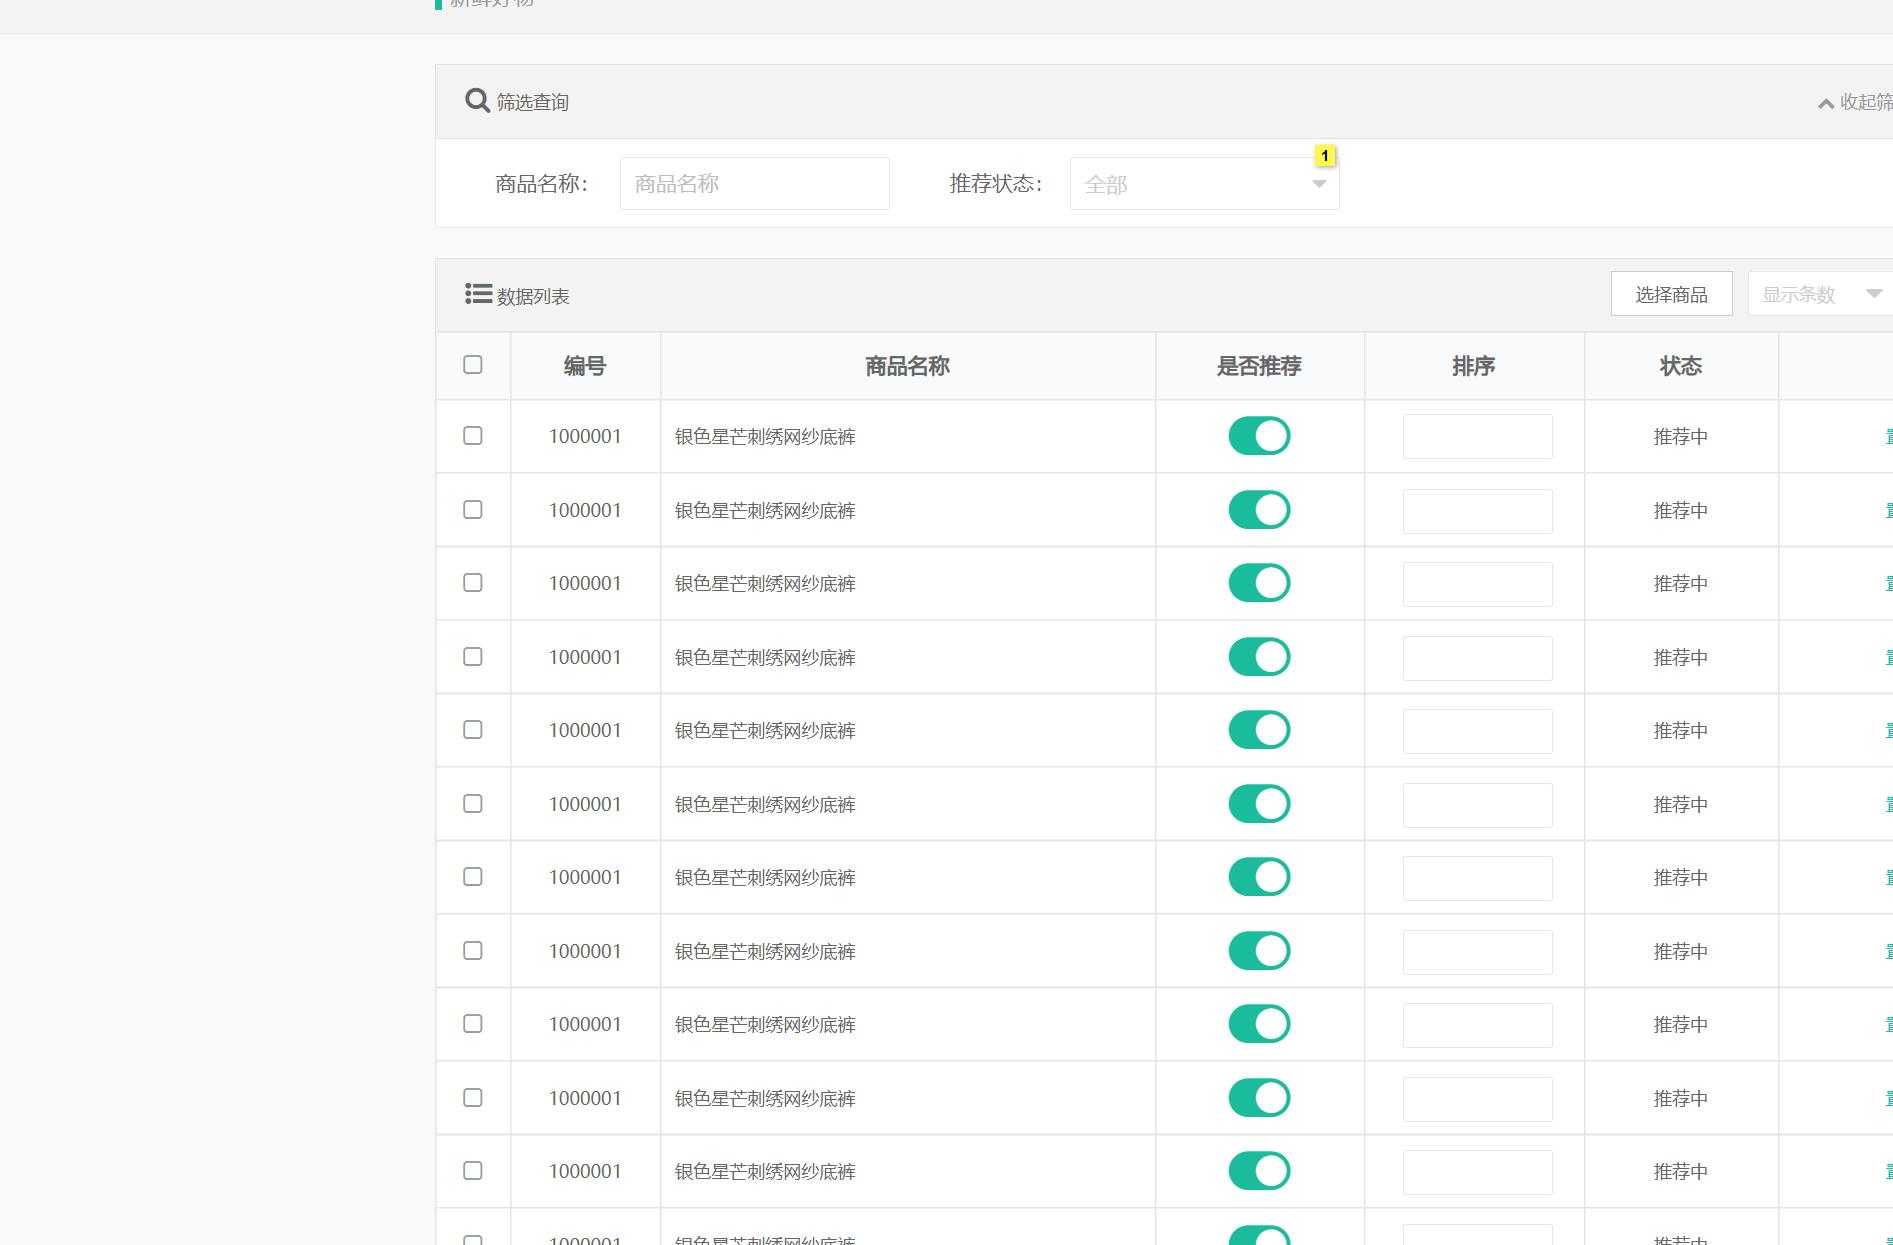The height and width of the screenshot is (1245, 1893).
Task: Tick the select-all checkbox in table header
Action: (x=473, y=365)
